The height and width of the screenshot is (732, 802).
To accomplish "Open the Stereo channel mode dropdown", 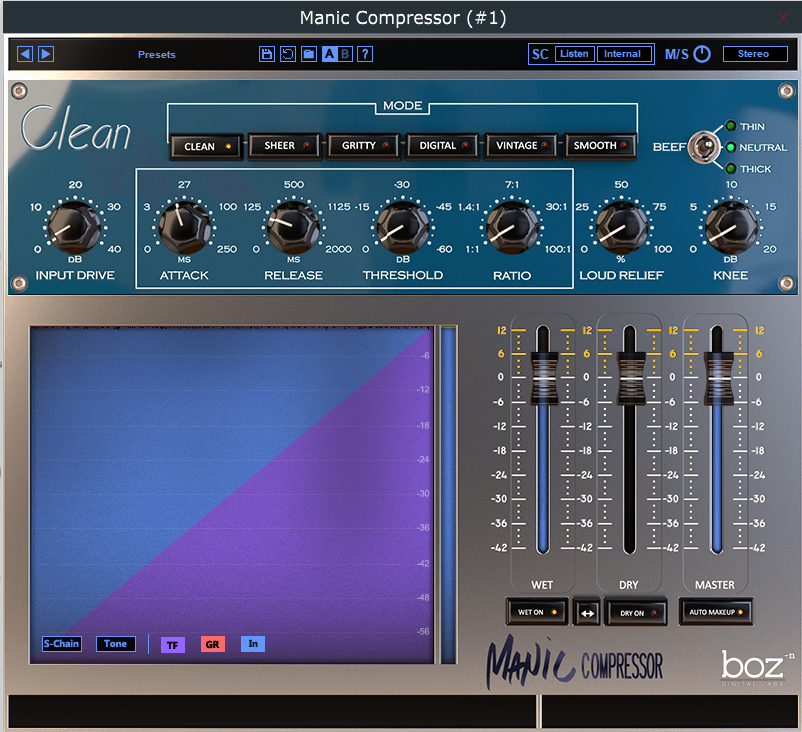I will pyautogui.click(x=754, y=54).
